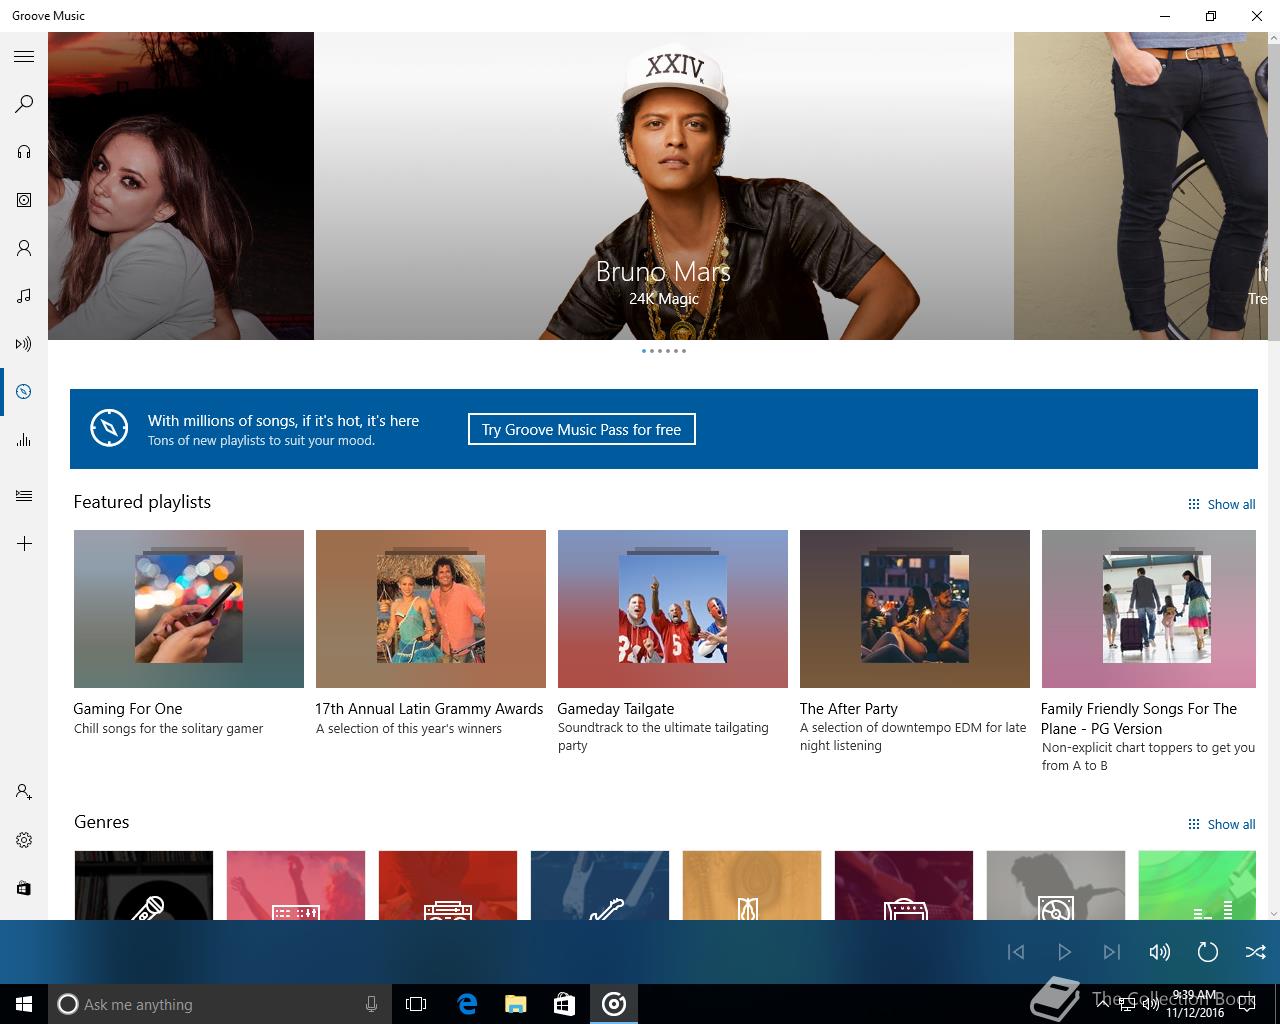Viewport: 1280px width, 1024px height.
Task: Click Bruno Mars featured banner title
Action: (x=663, y=271)
